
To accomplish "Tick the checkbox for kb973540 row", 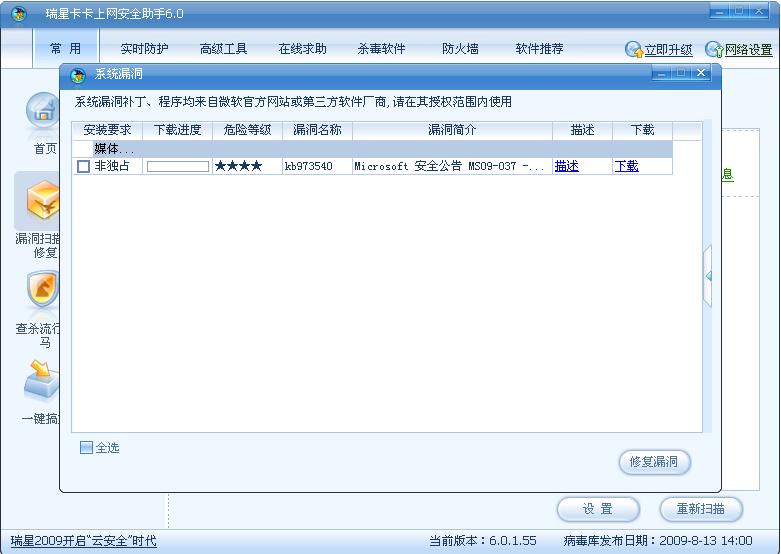I will (84, 166).
